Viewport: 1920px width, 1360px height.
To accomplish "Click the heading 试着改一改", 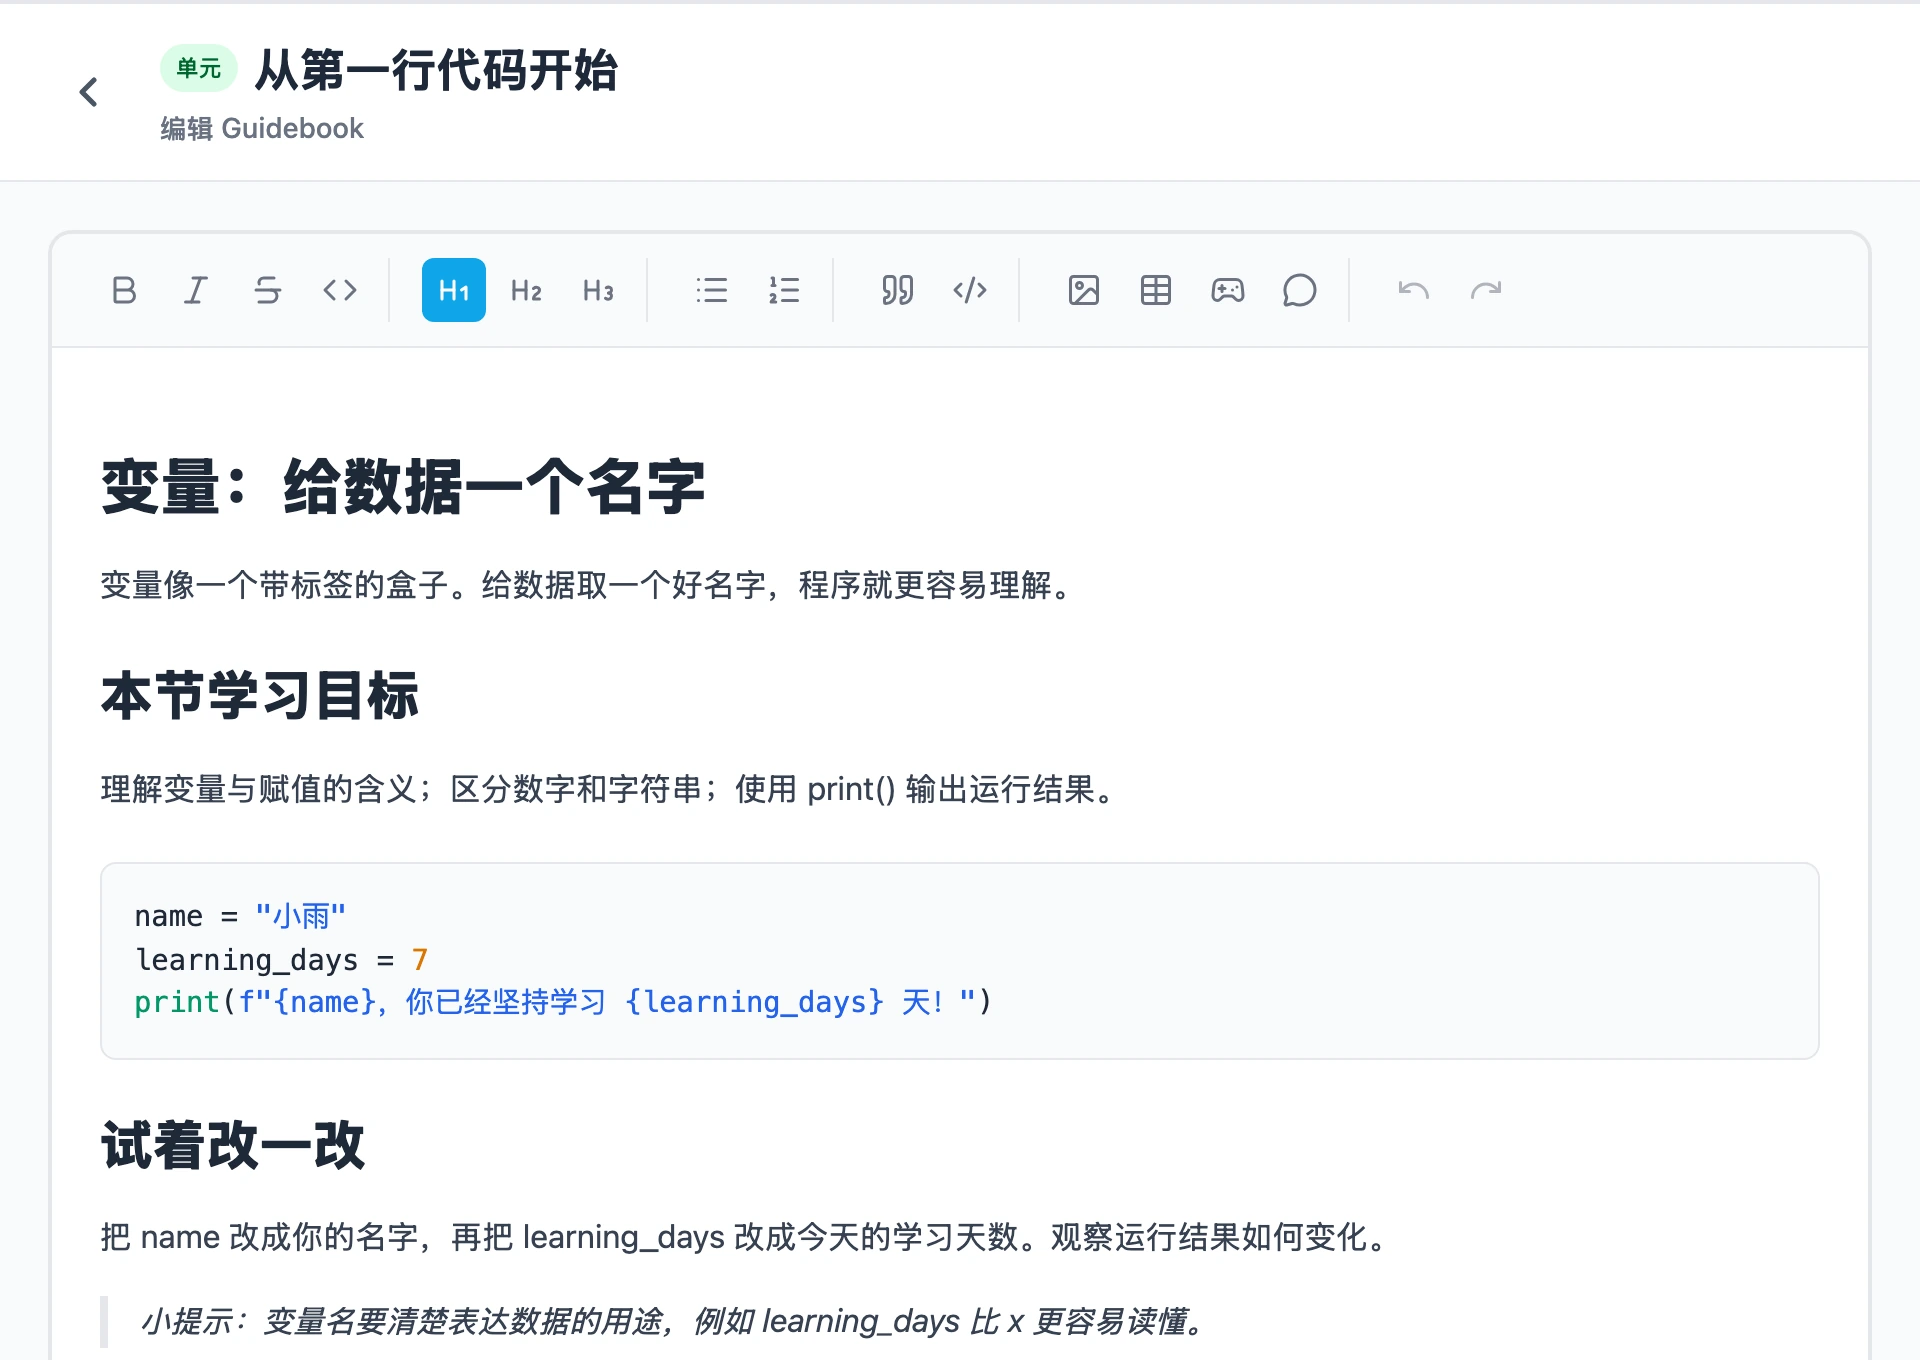I will 233,1145.
